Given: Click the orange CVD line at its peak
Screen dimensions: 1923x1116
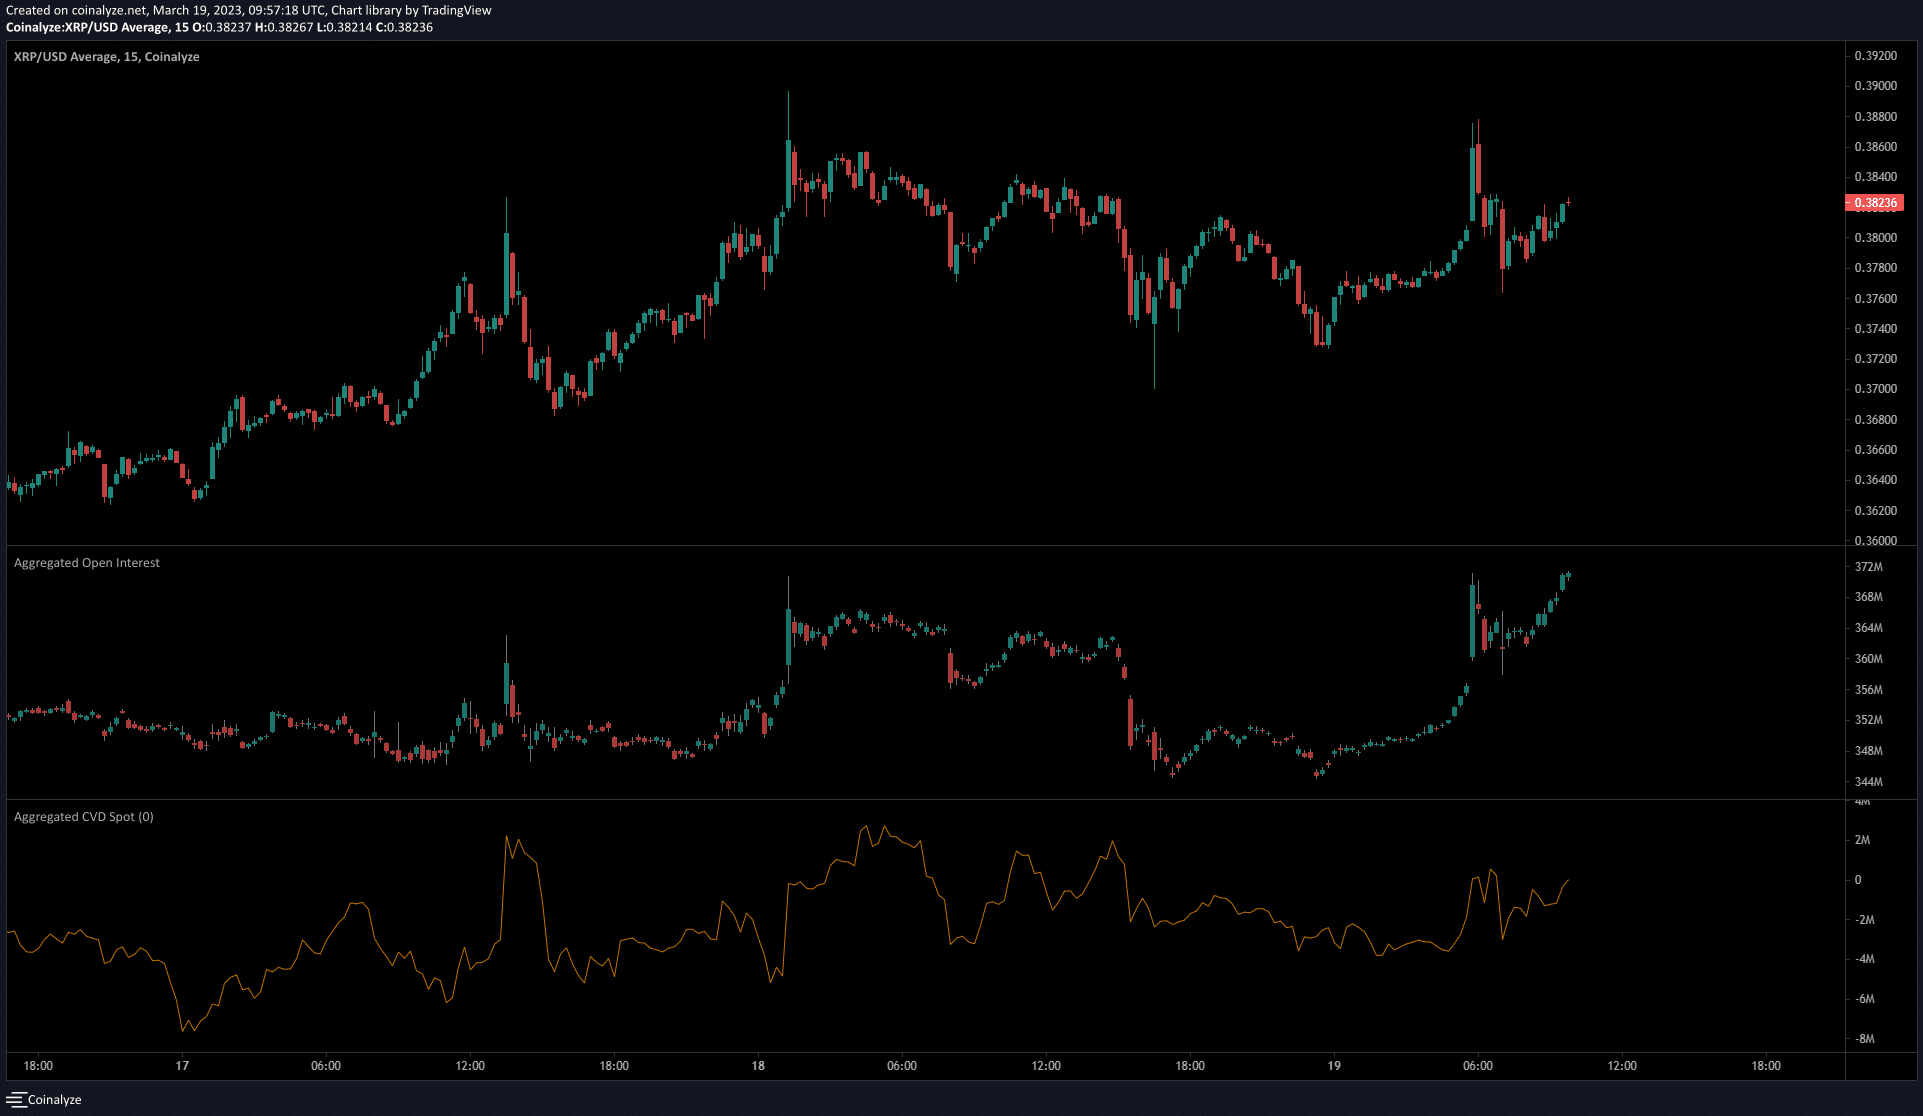Looking at the screenshot, I should pos(865,827).
